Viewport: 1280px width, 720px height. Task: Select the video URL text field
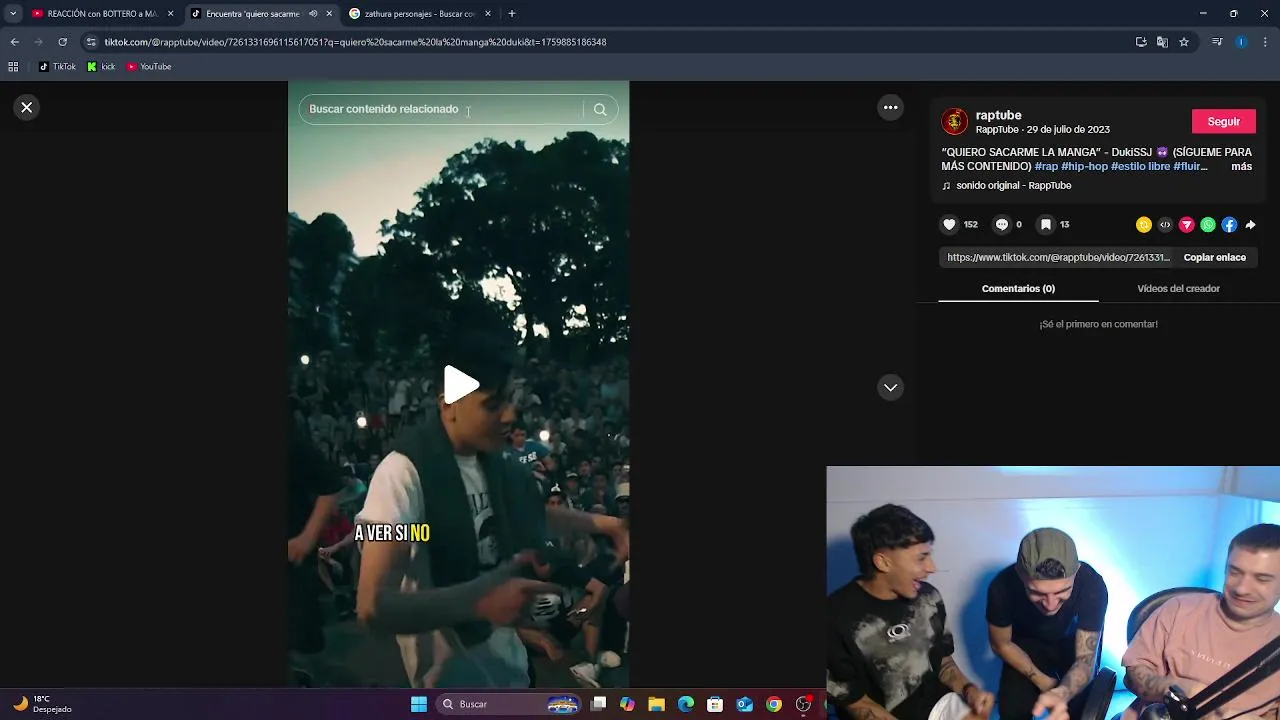(1058, 257)
